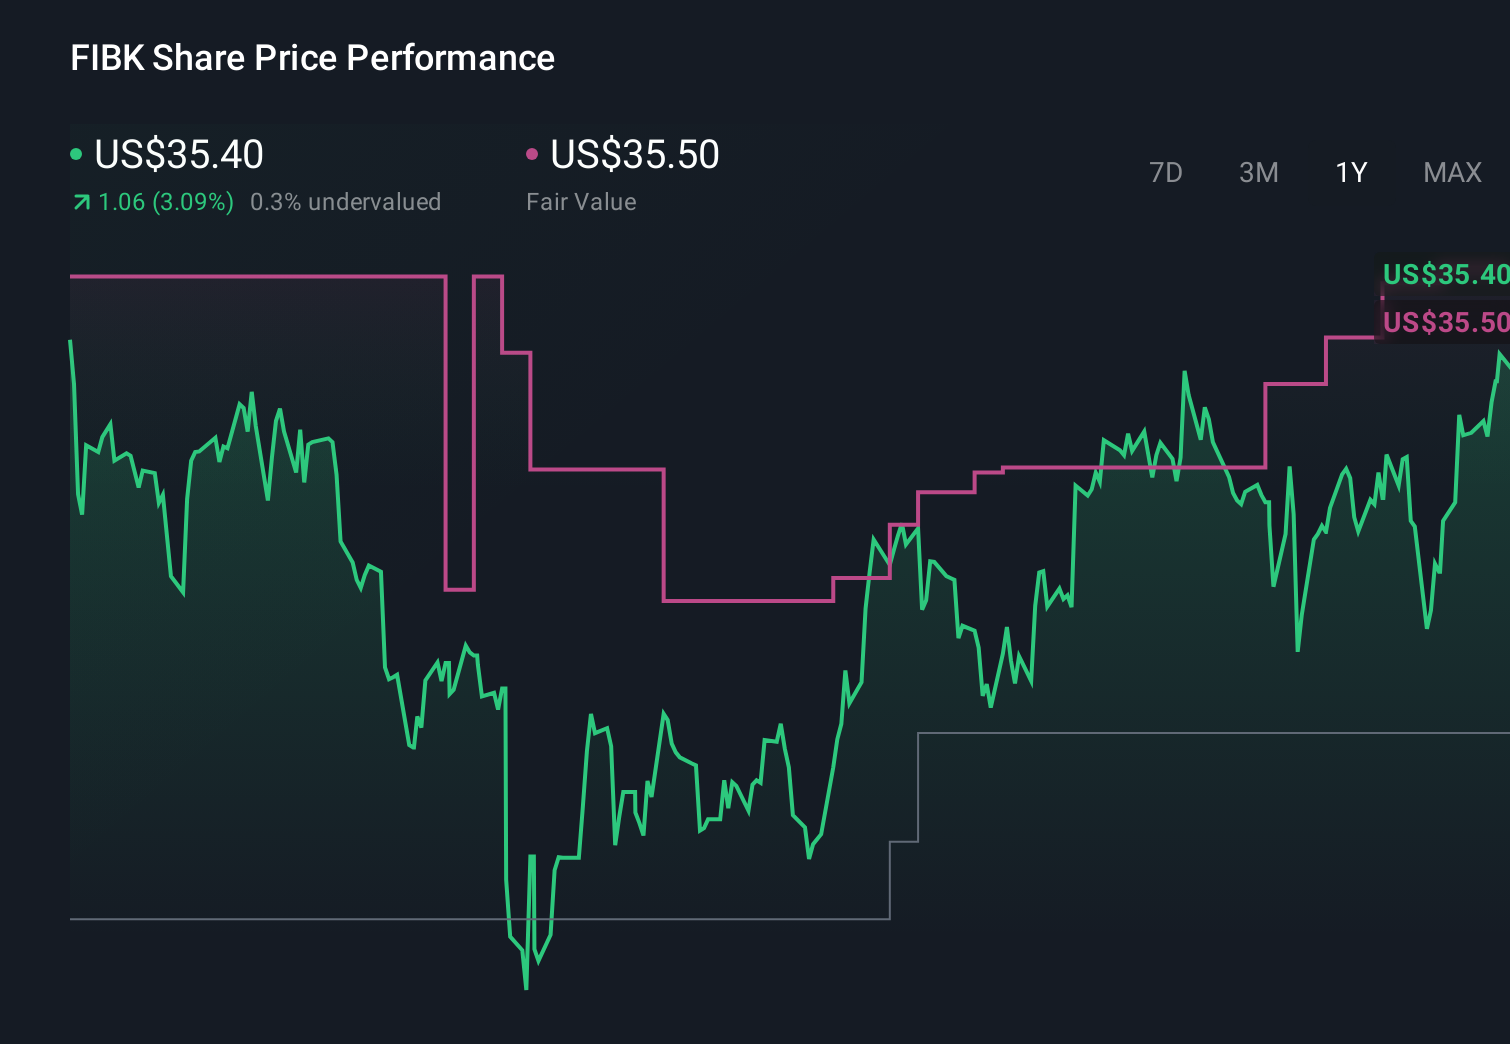Switch chart to 7D range
Image resolution: width=1510 pixels, height=1044 pixels.
pyautogui.click(x=1165, y=173)
